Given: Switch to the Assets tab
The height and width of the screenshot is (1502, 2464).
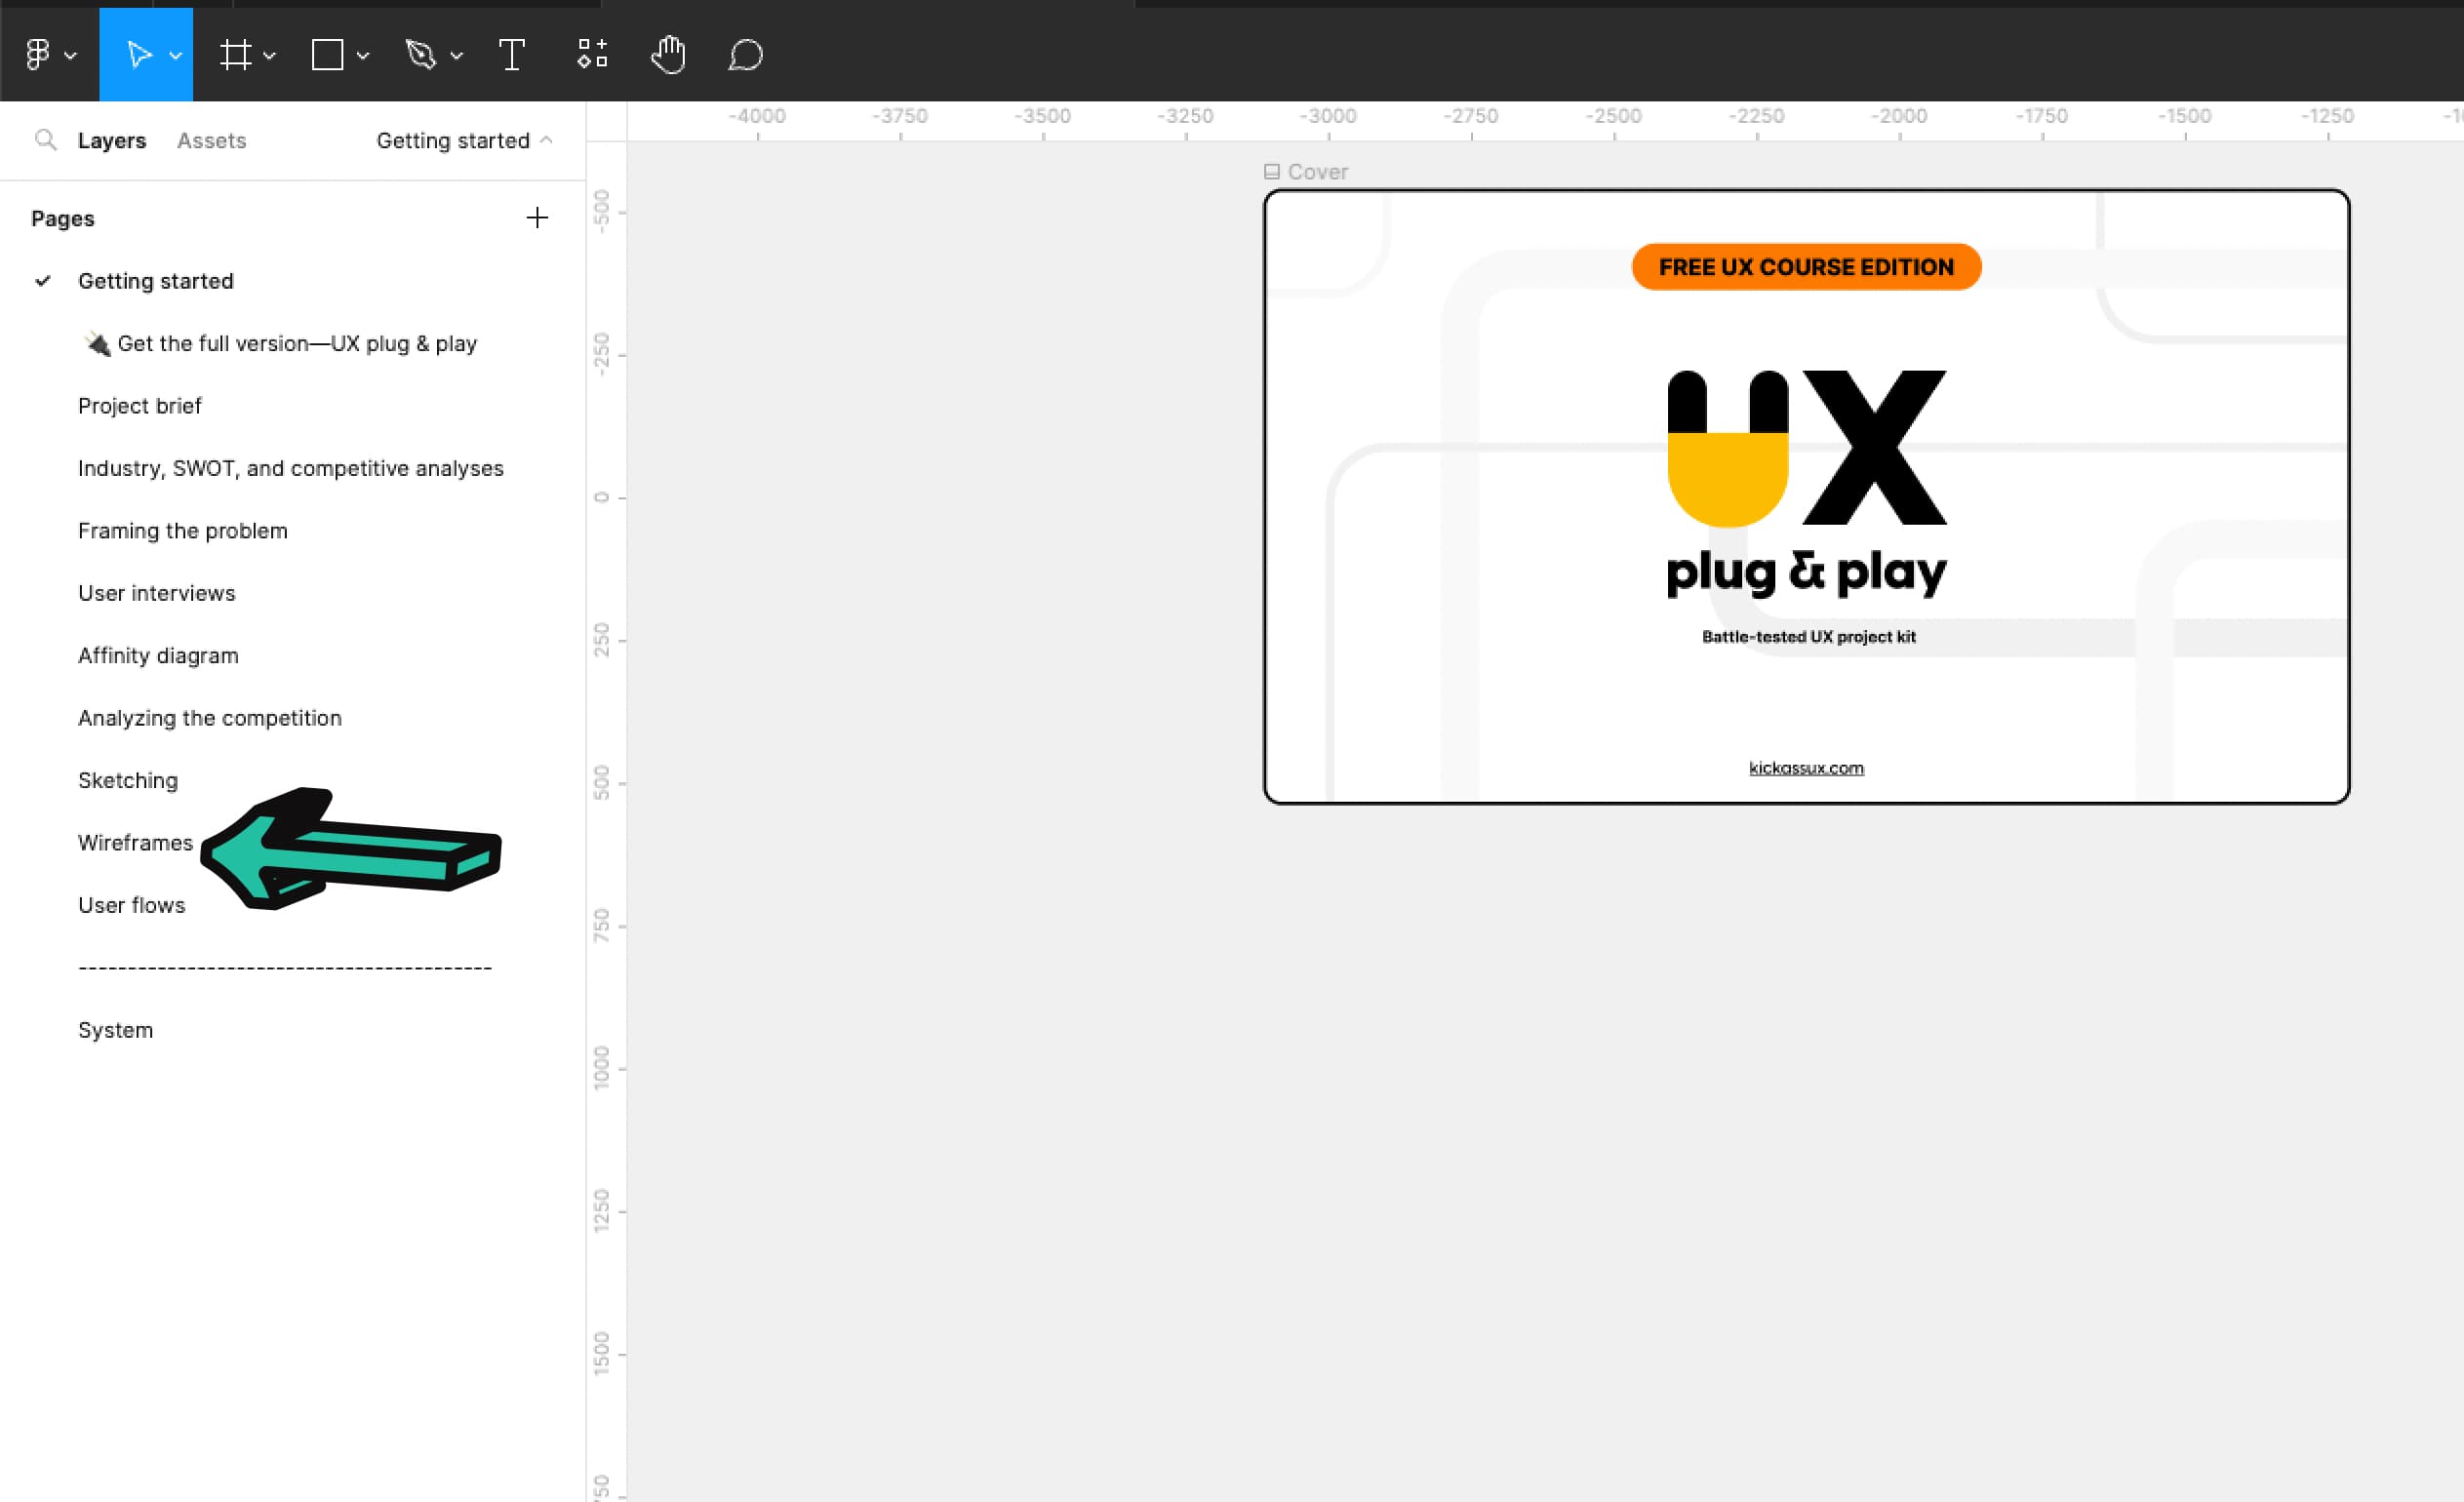Looking at the screenshot, I should point(212,141).
